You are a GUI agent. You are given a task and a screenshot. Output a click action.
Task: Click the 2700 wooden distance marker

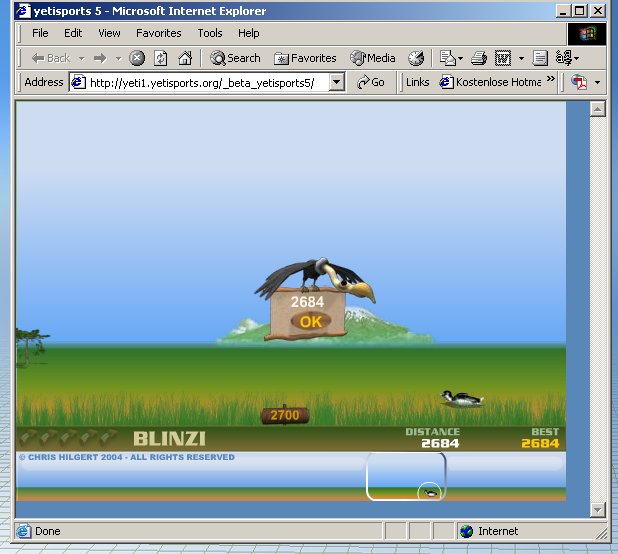pyautogui.click(x=285, y=415)
